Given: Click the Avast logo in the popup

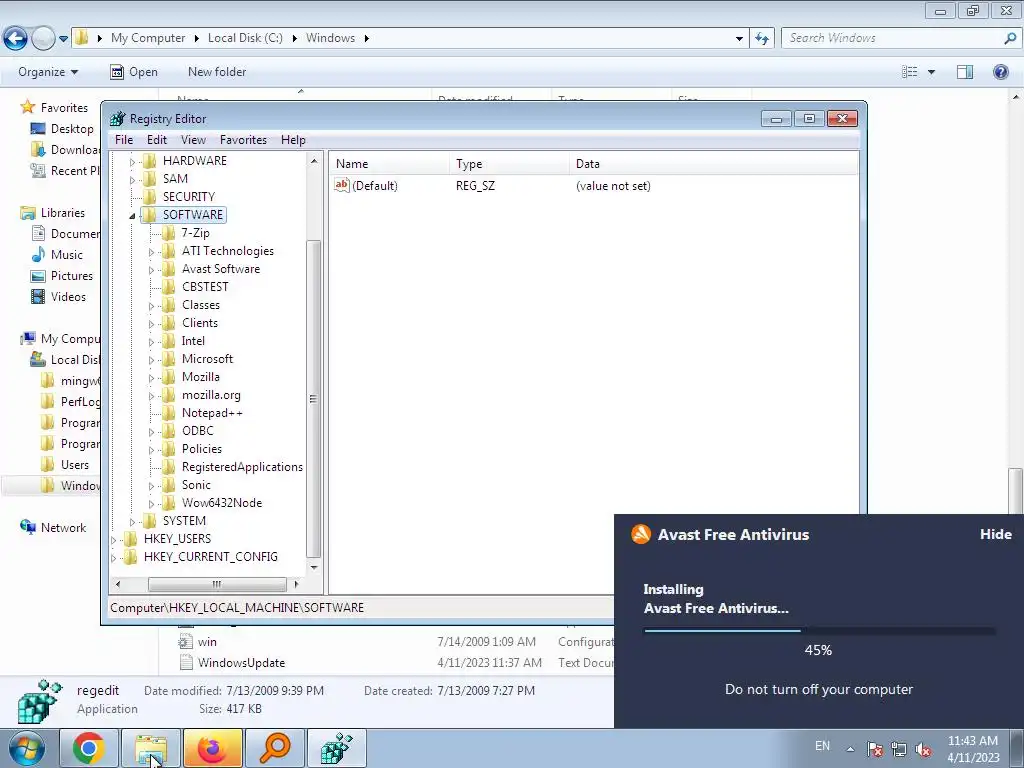Looking at the screenshot, I should (x=641, y=534).
